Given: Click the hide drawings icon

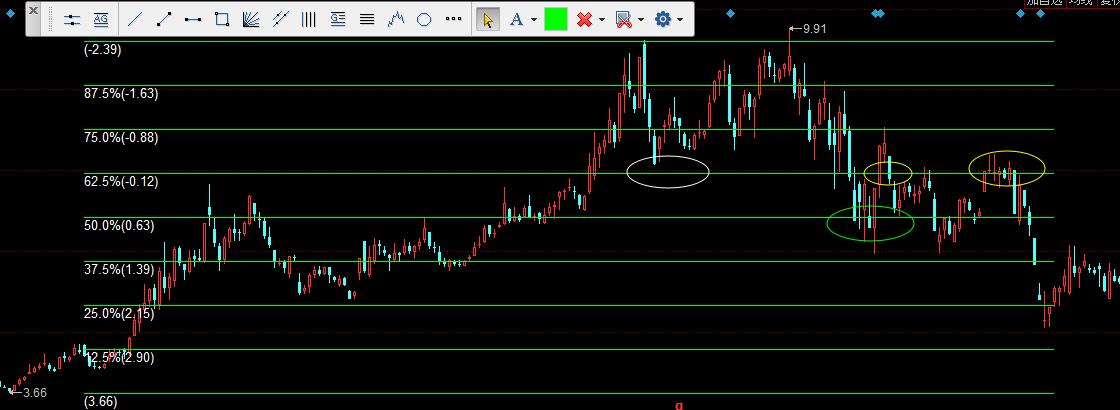Looking at the screenshot, I should click(x=624, y=20).
